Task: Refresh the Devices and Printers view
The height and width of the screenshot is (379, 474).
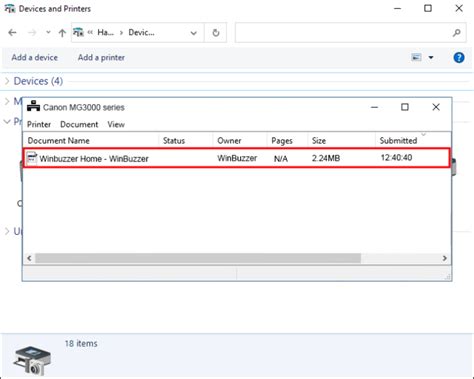Action: pyautogui.click(x=216, y=33)
